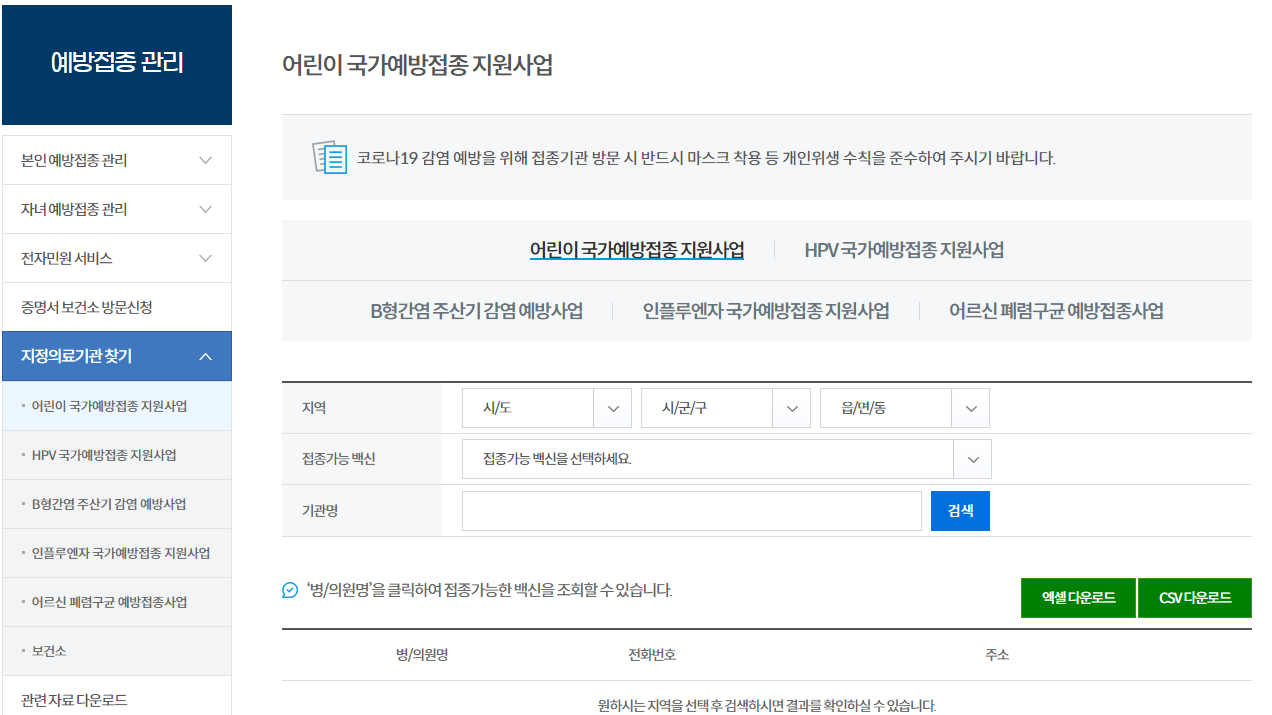The image size is (1272, 715).
Task: Switch to the 어린이 국가예방접종 지원사업 tab
Action: pos(637,250)
